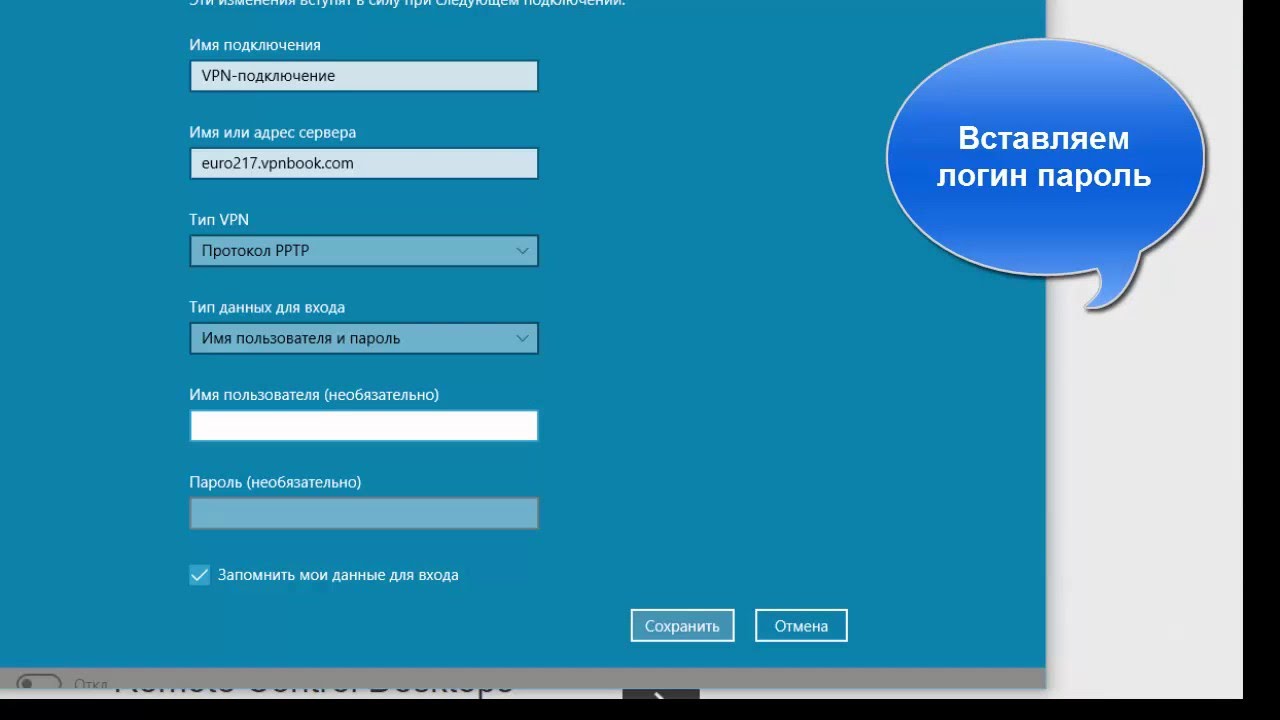Screen dimensions: 1280x720
Task: Click the 'Сохранить' button
Action: coord(682,626)
